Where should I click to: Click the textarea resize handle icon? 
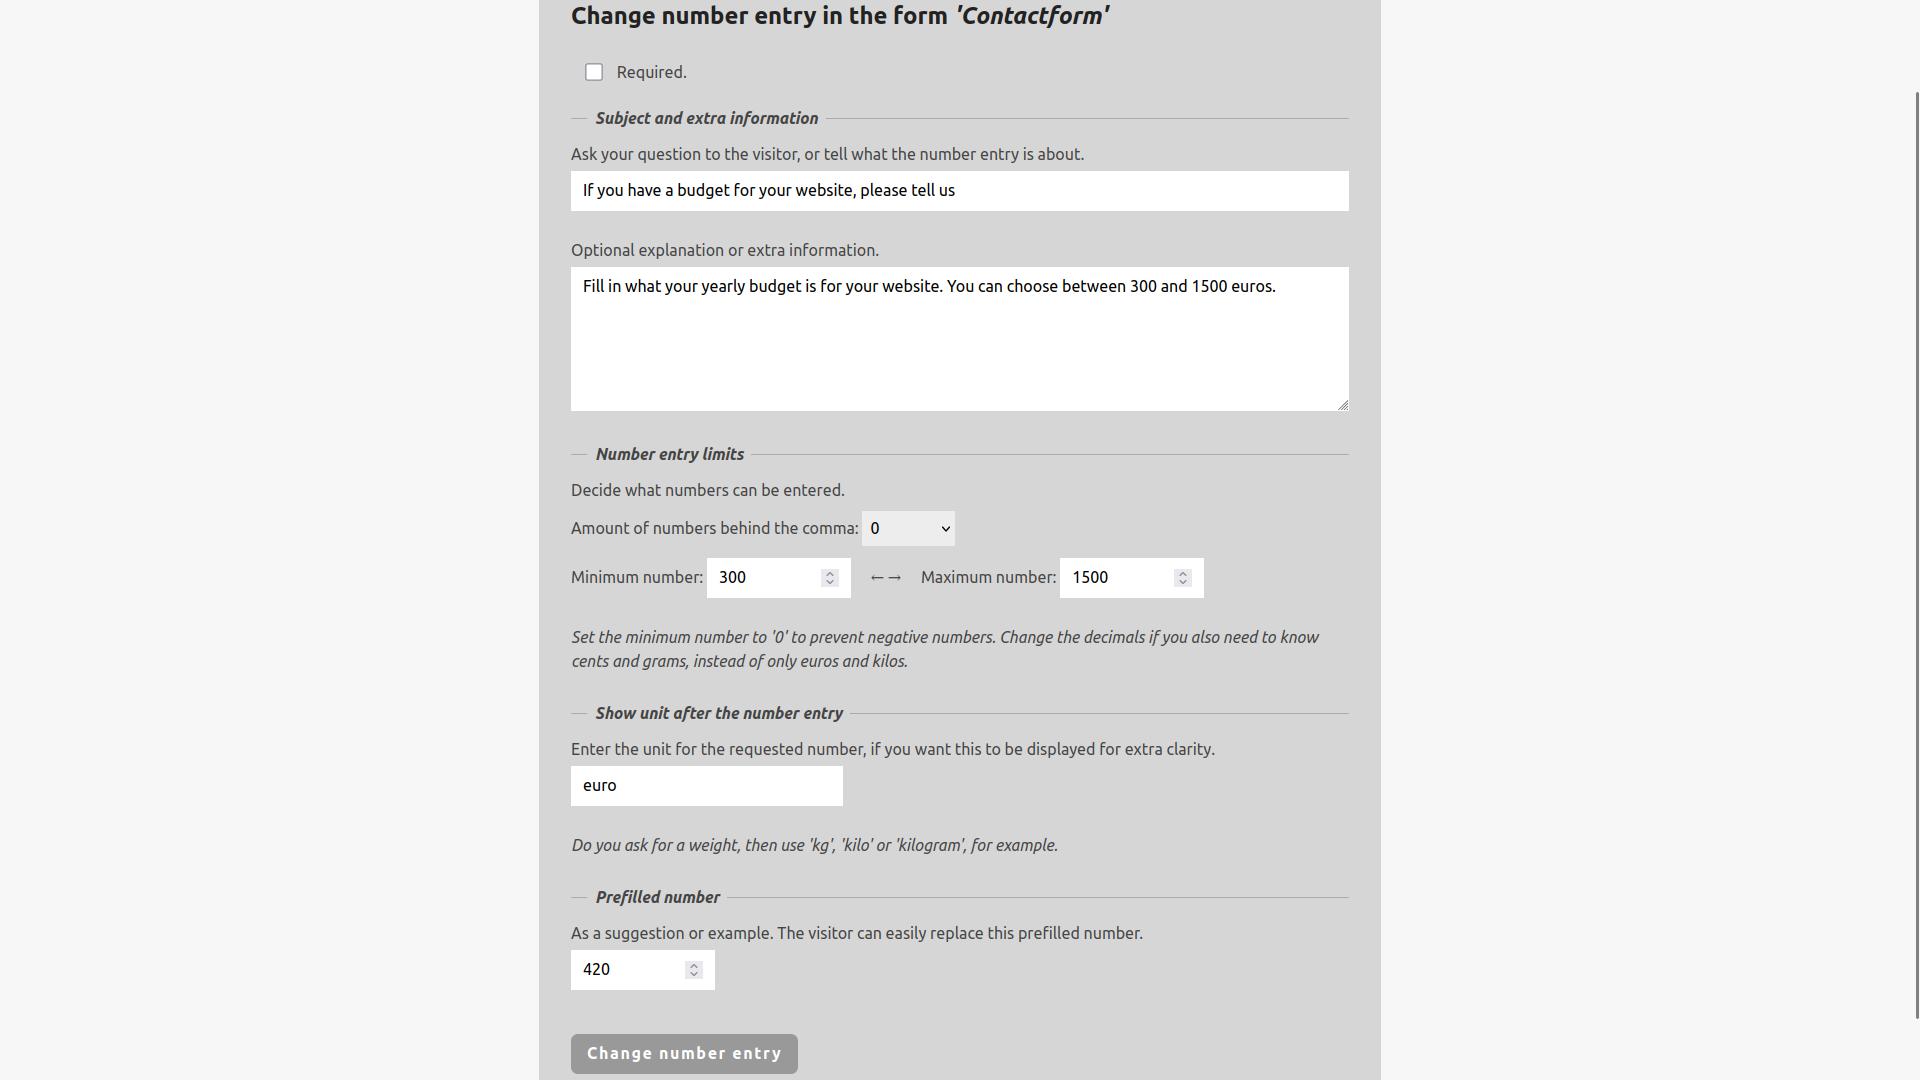tap(1342, 404)
